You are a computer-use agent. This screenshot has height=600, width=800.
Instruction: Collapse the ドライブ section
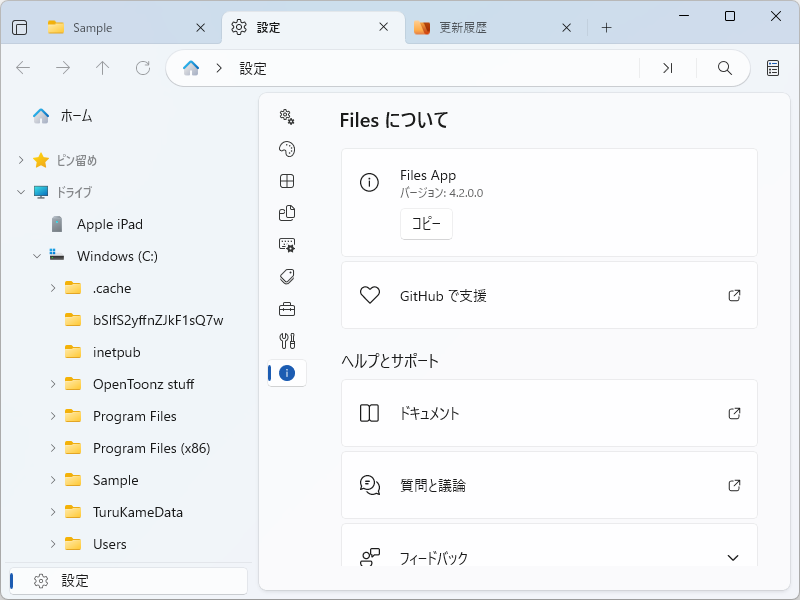point(21,192)
